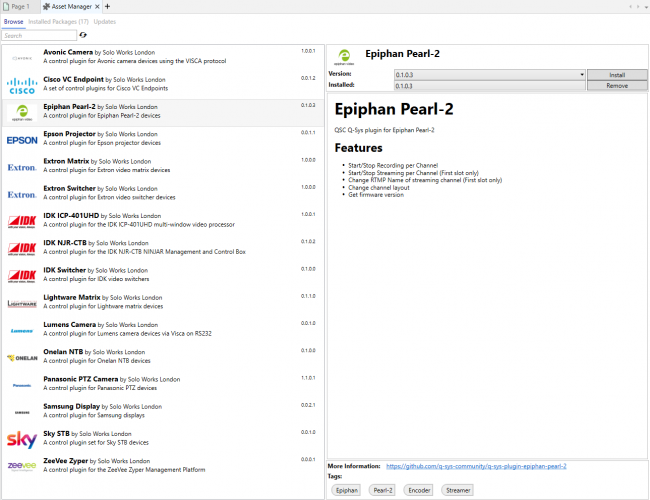
Task: Click ZeeVee Zyper version 0.0.0.1
Action: pyautogui.click(x=308, y=459)
